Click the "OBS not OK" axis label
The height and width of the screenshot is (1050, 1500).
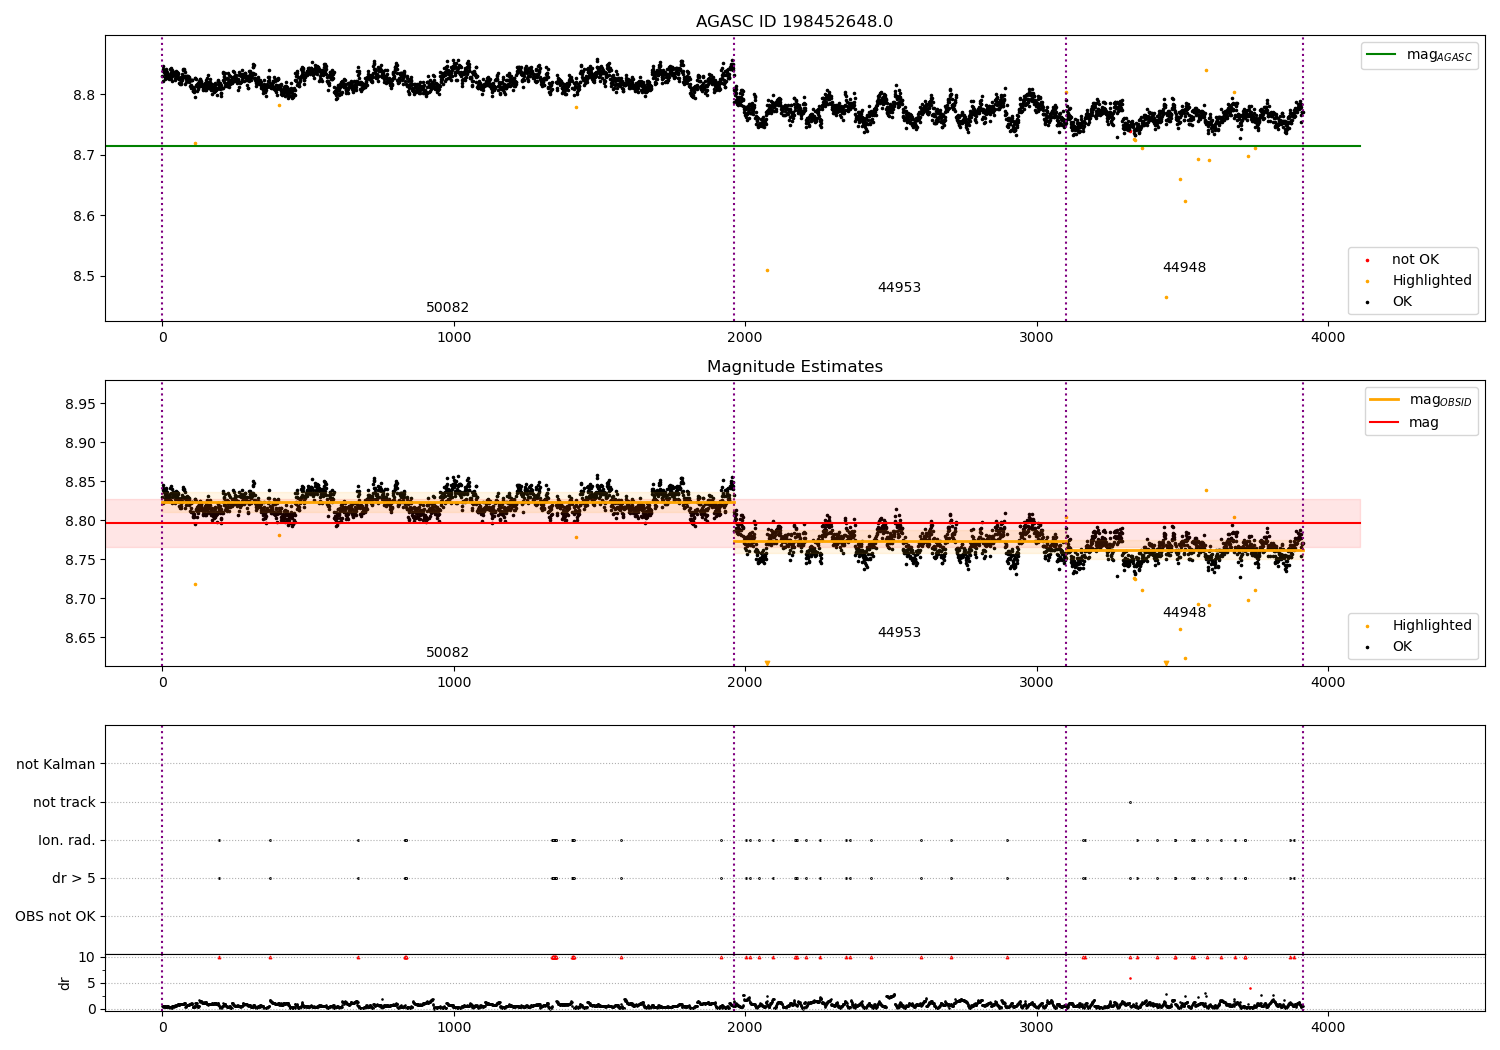coord(55,916)
